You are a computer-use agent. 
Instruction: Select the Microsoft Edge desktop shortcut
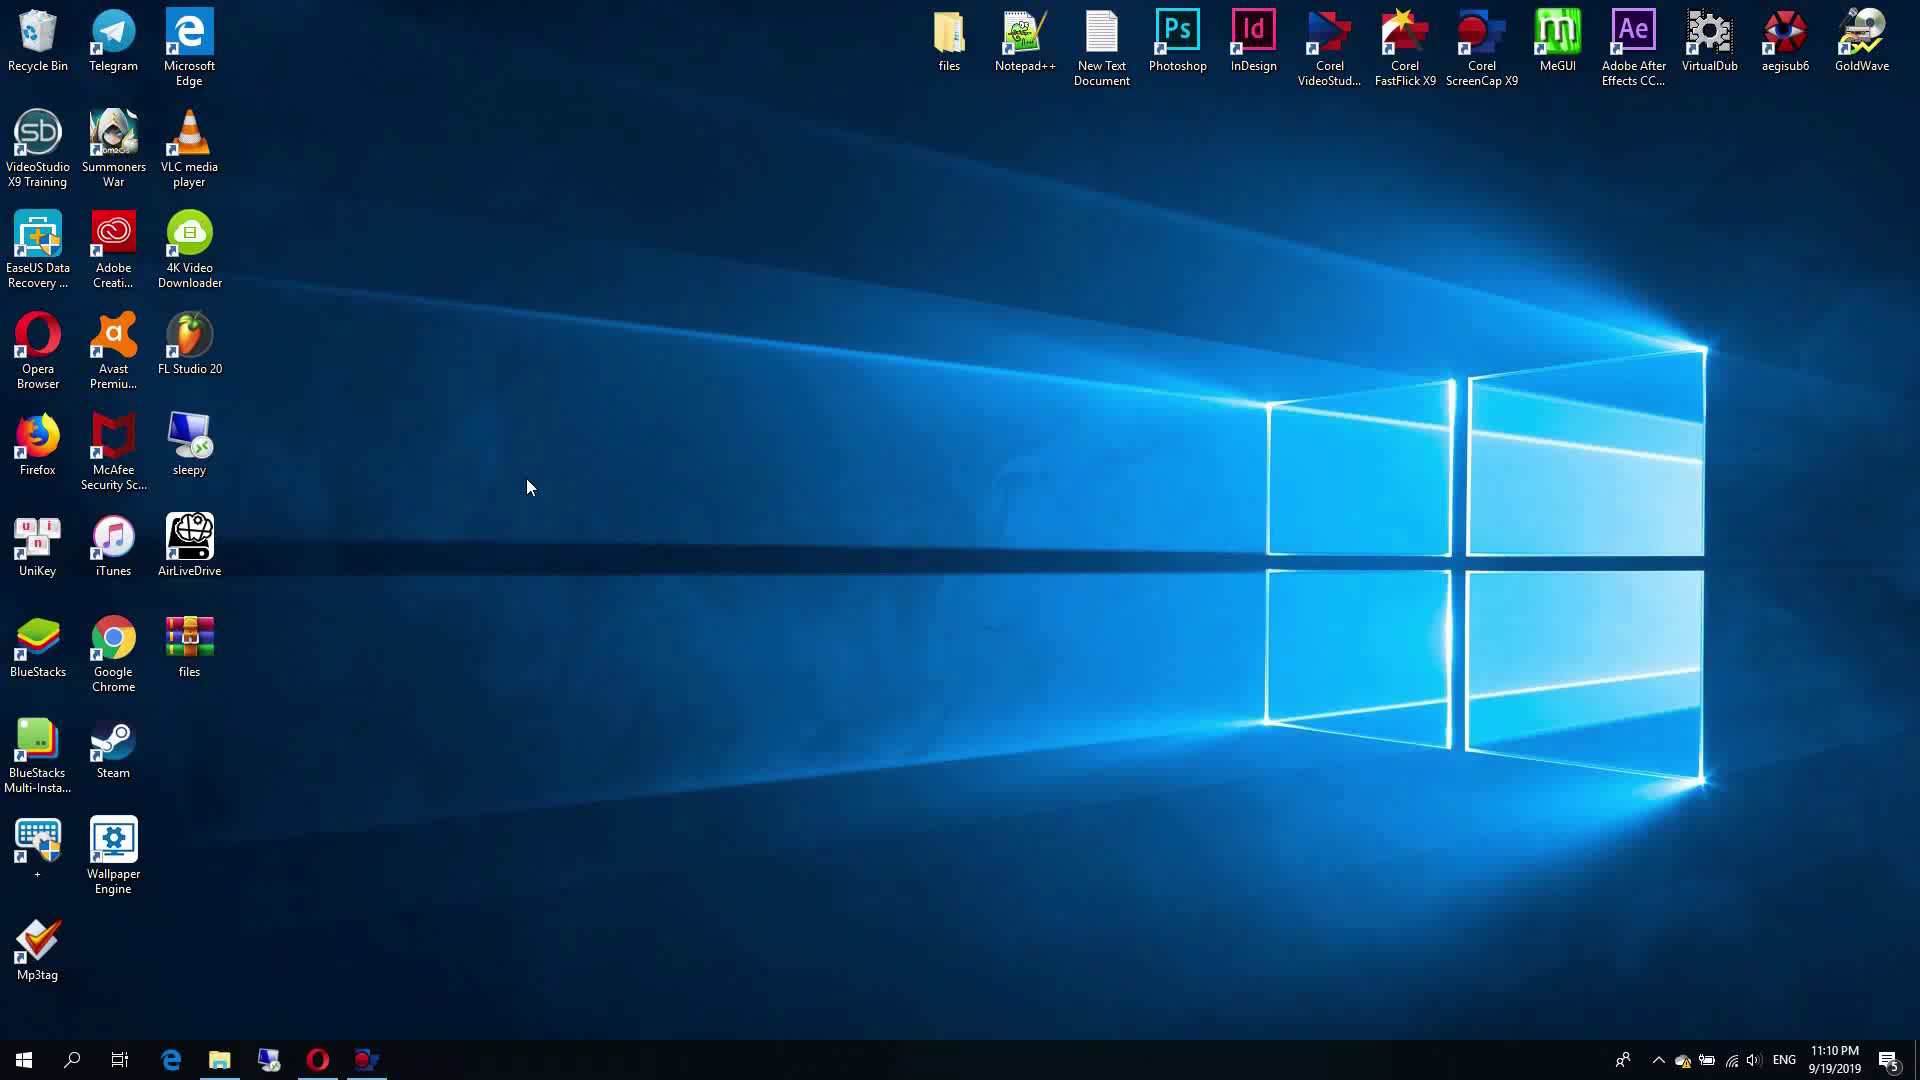(189, 47)
